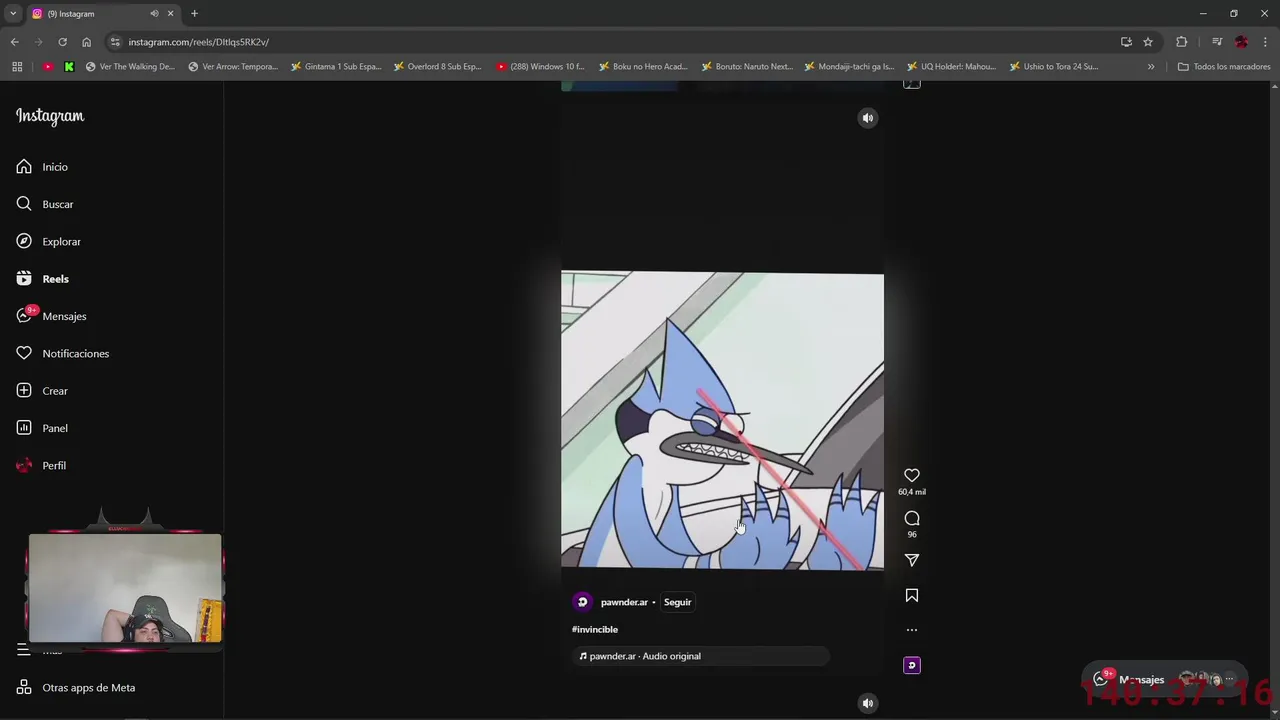Open the (288) Windows 10 f... bookmark
Viewport: 1280px width, 720px height.
coord(540,67)
